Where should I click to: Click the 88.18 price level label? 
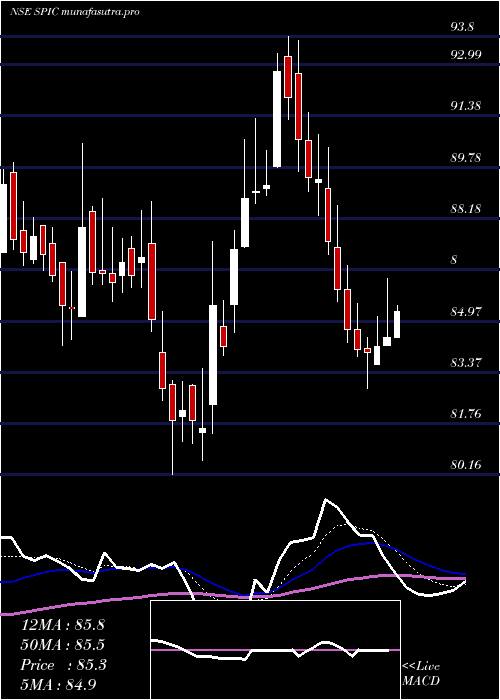coord(466,209)
